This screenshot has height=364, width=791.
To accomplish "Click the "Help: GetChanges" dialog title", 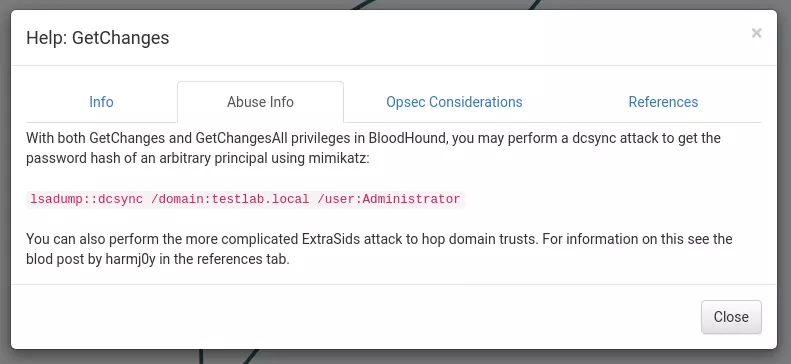I will (97, 38).
